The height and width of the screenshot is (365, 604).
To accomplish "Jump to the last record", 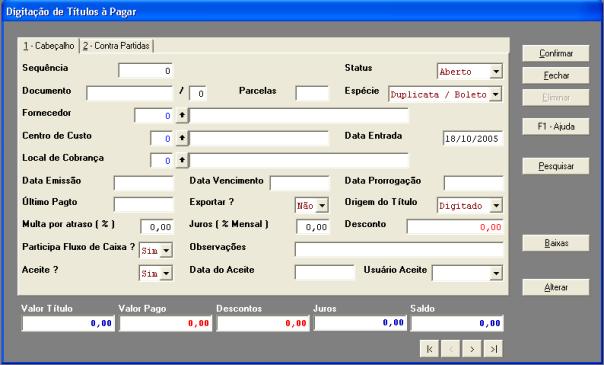I will point(493,349).
